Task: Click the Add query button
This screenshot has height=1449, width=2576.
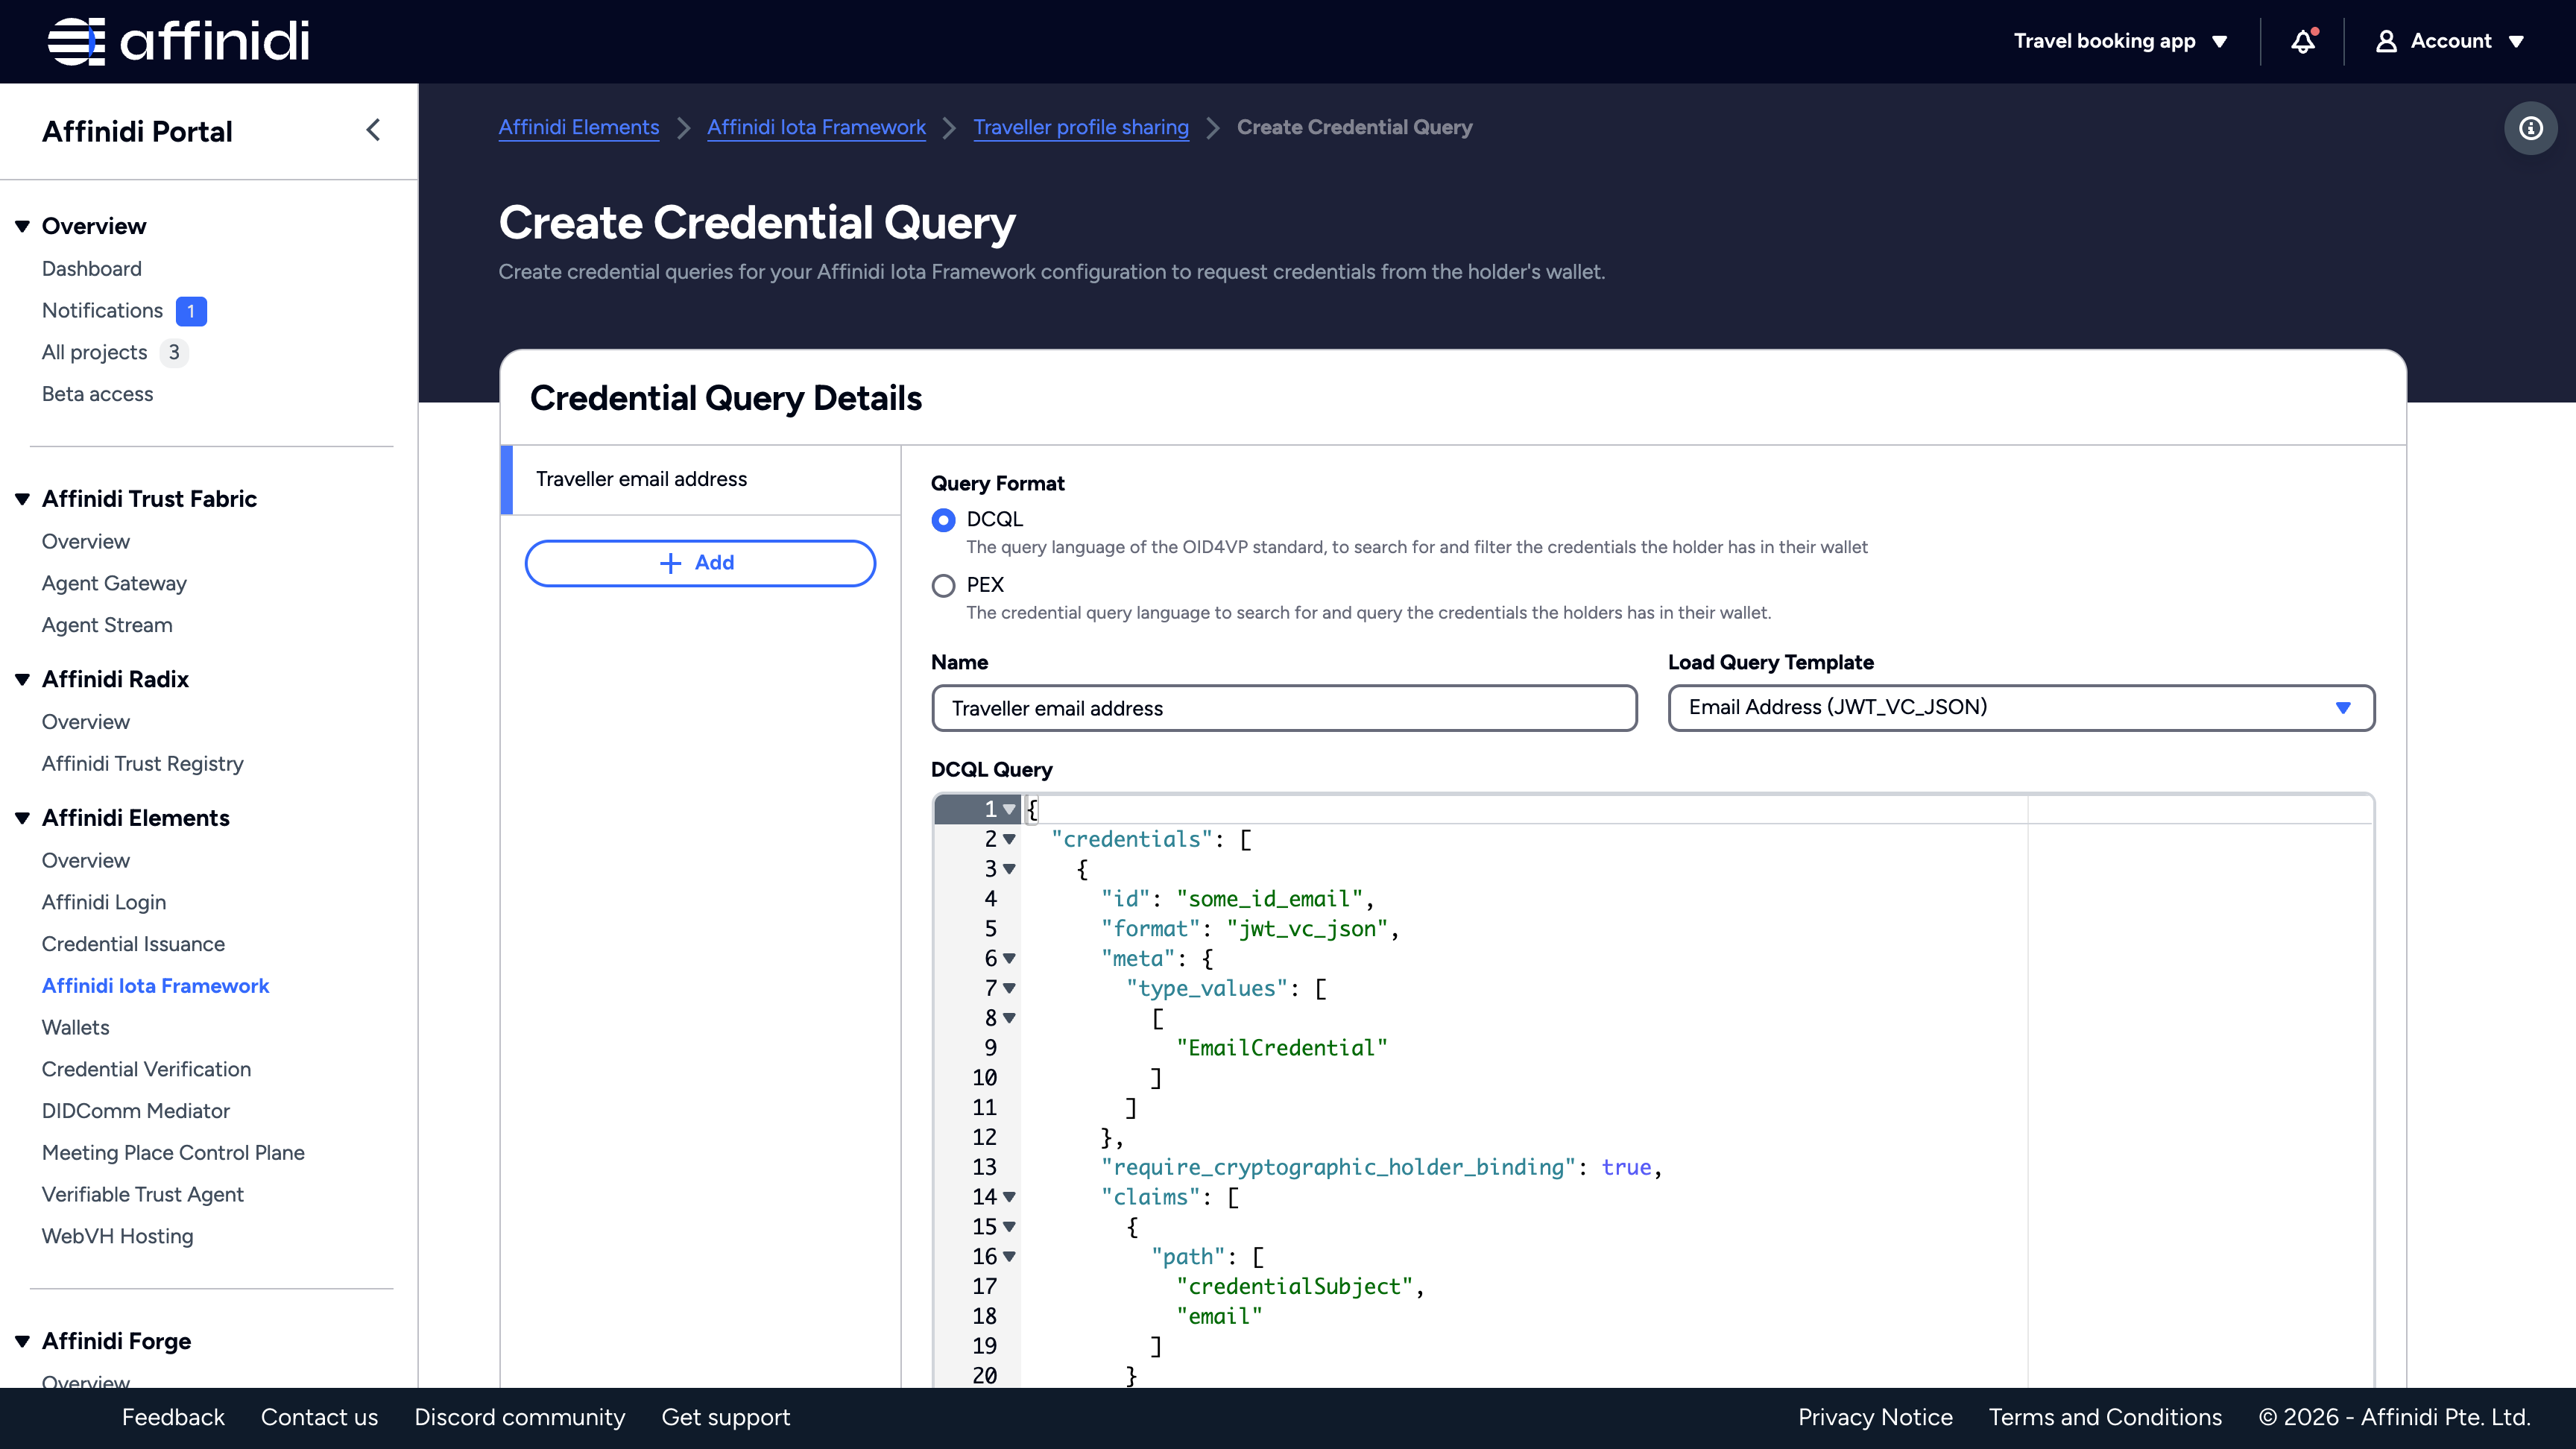Action: [700, 563]
